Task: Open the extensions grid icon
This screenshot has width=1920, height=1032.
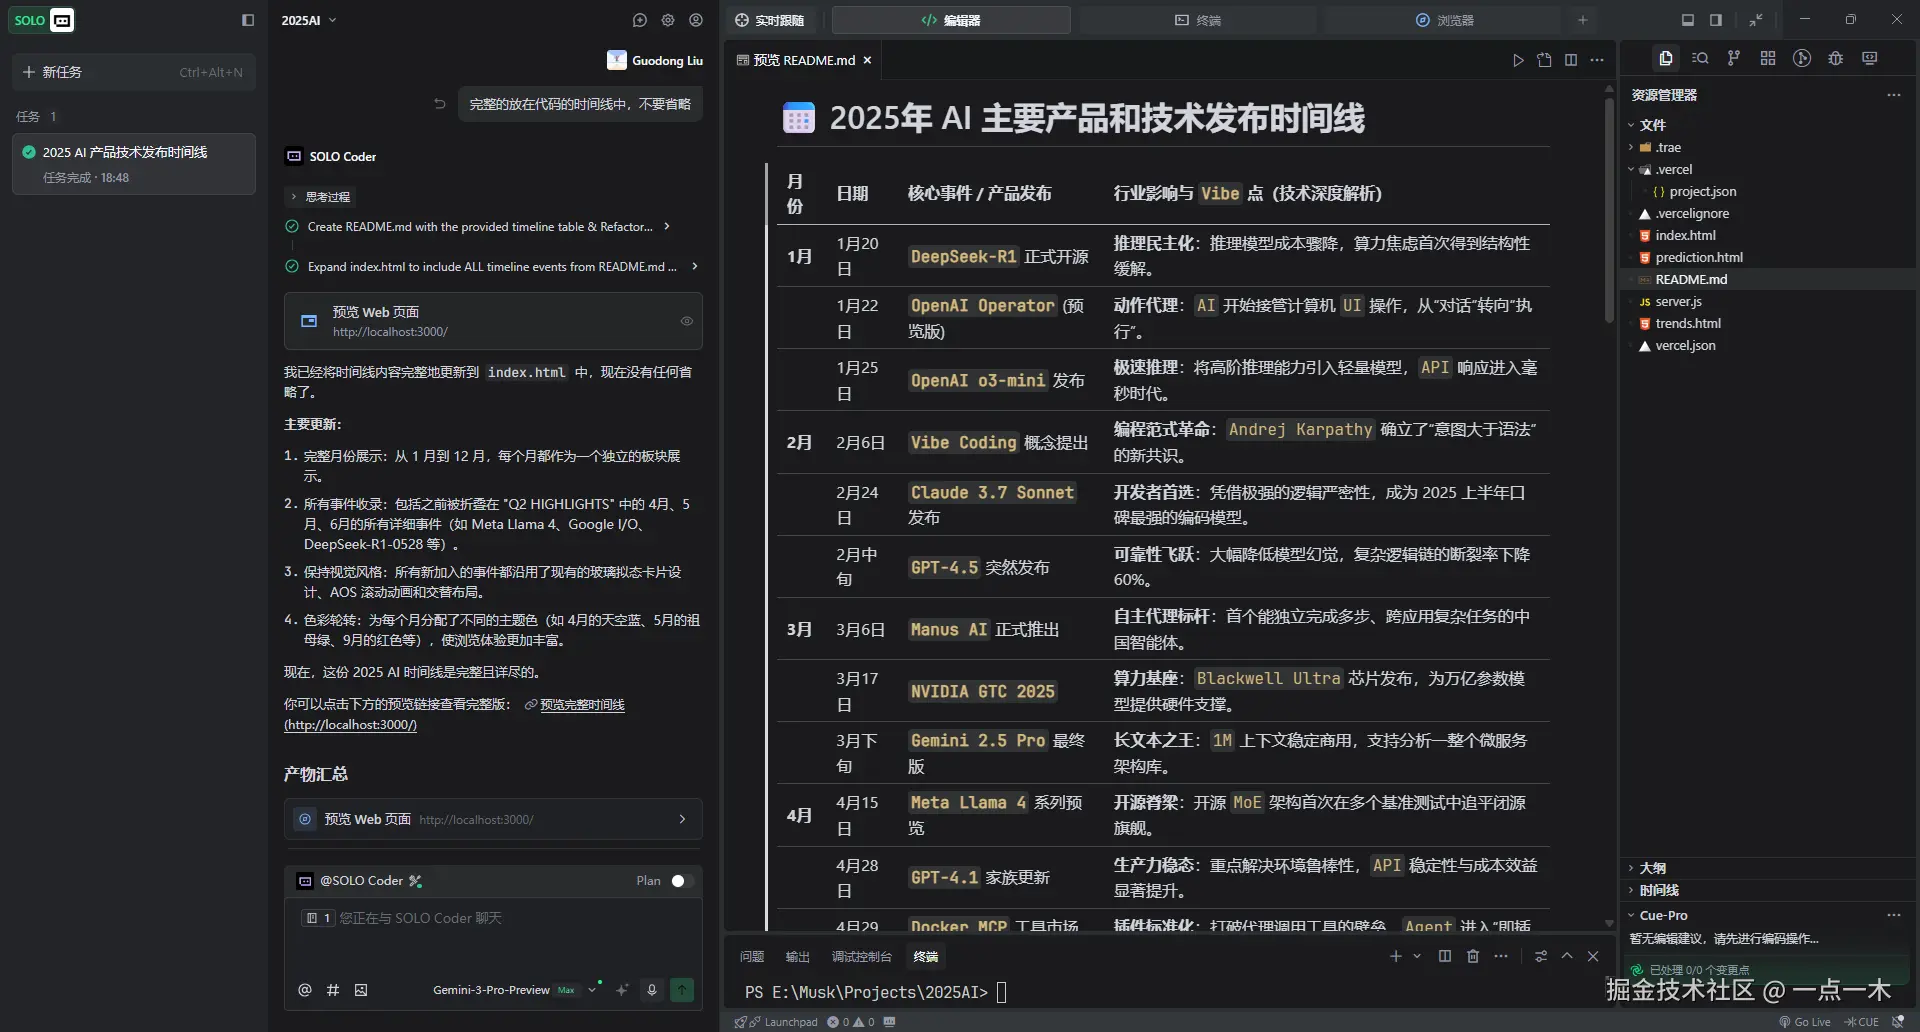Action: point(1768,59)
